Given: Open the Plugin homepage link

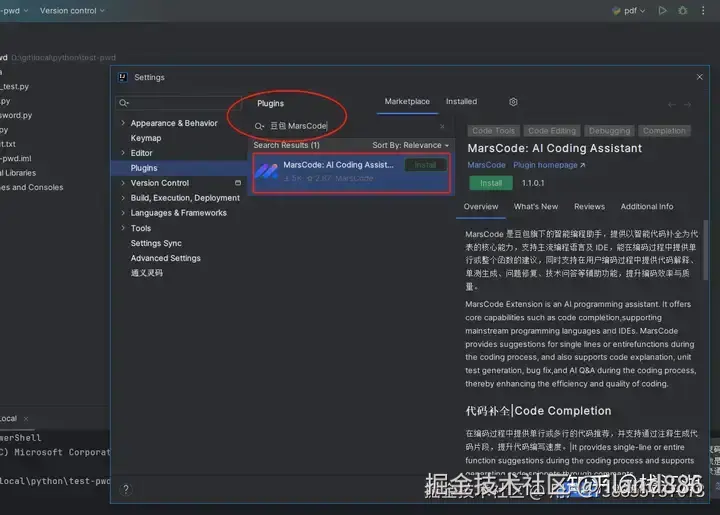Looking at the screenshot, I should click(x=549, y=165).
